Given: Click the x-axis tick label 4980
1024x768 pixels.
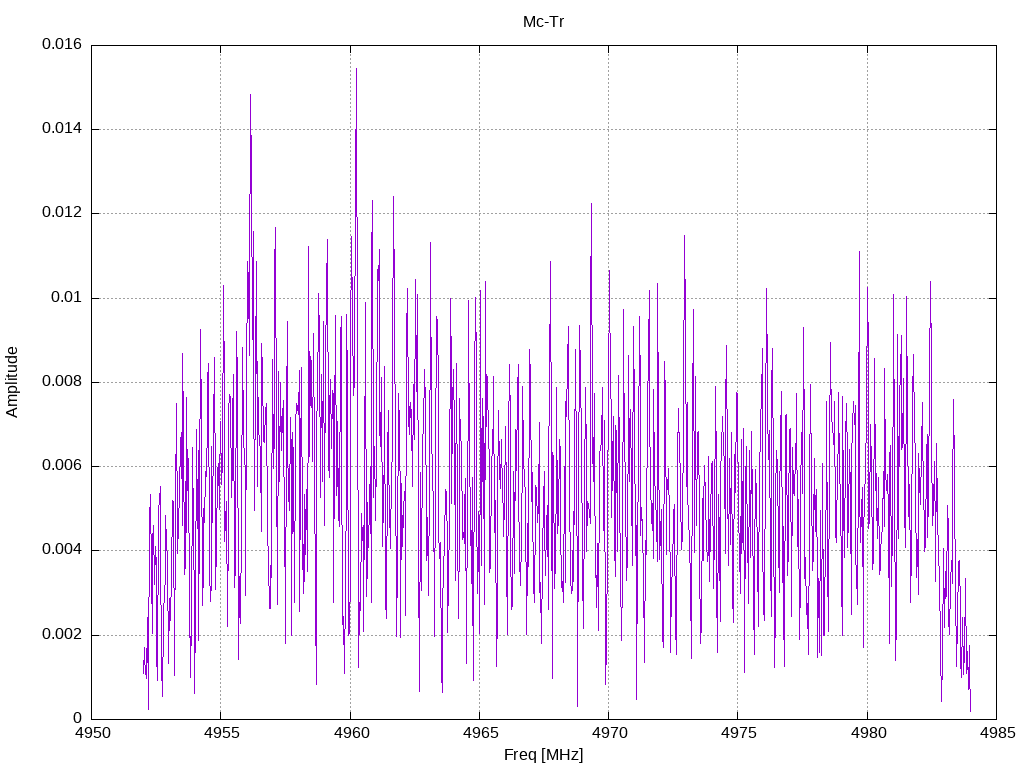Looking at the screenshot, I should [868, 733].
